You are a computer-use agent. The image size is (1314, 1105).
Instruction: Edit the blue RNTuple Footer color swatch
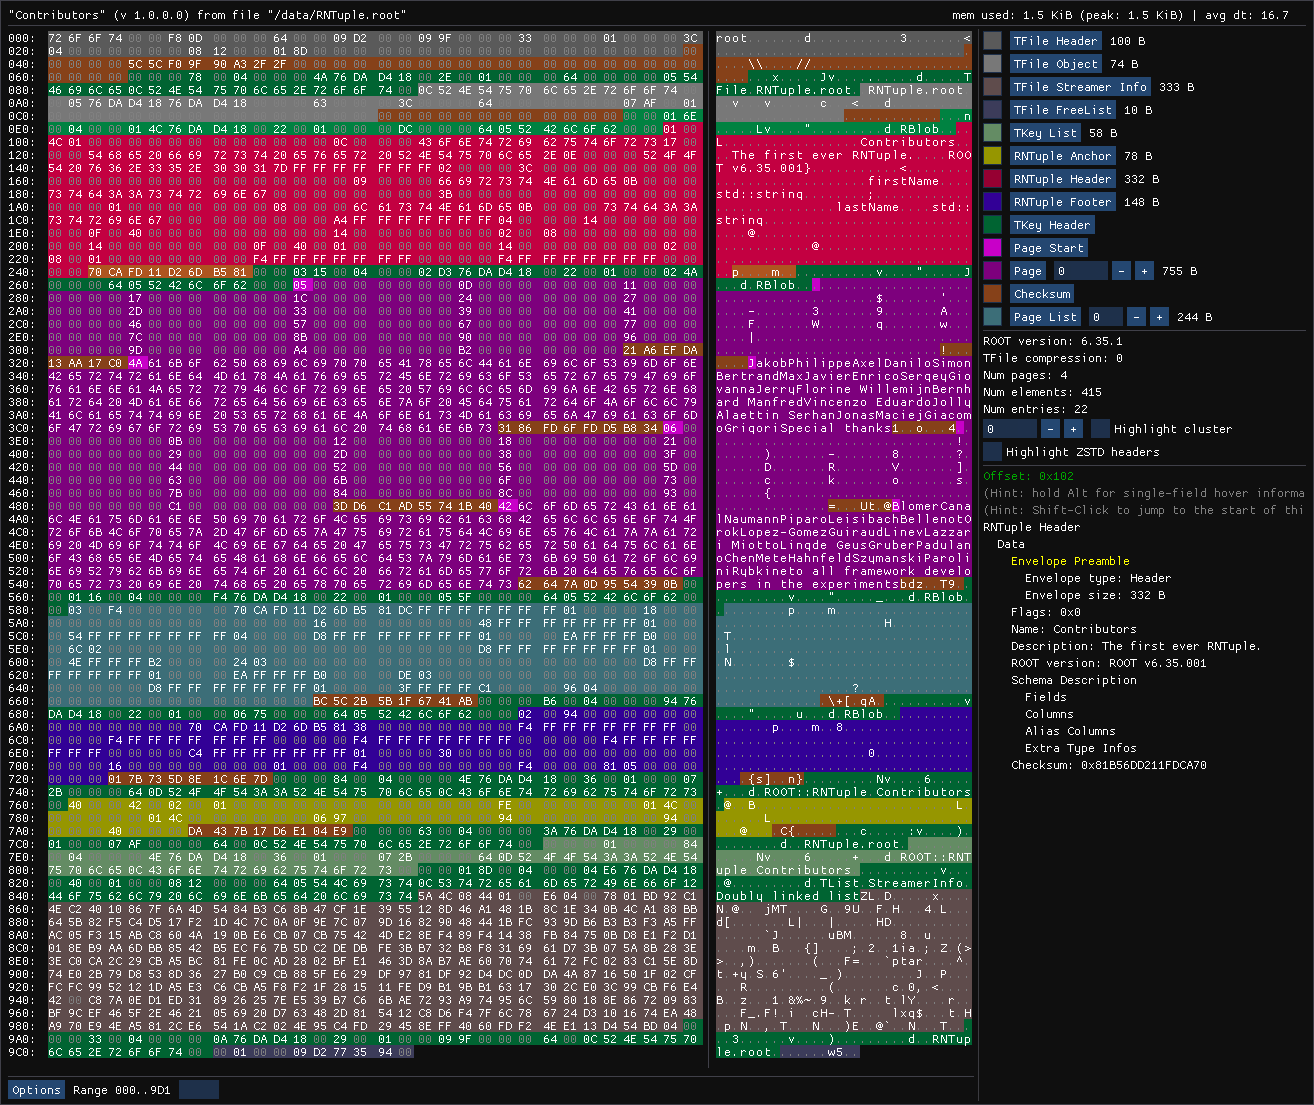point(992,202)
